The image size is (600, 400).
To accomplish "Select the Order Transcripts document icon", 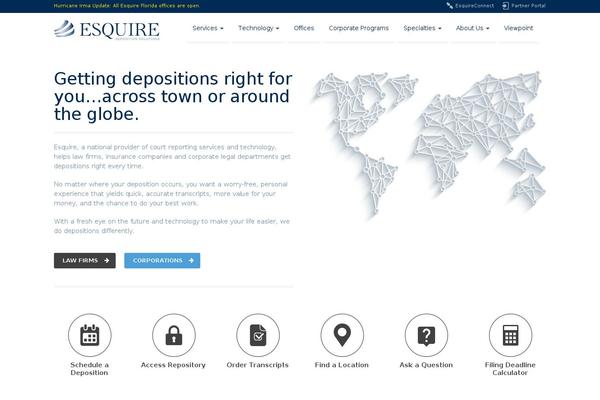I will [x=258, y=335].
